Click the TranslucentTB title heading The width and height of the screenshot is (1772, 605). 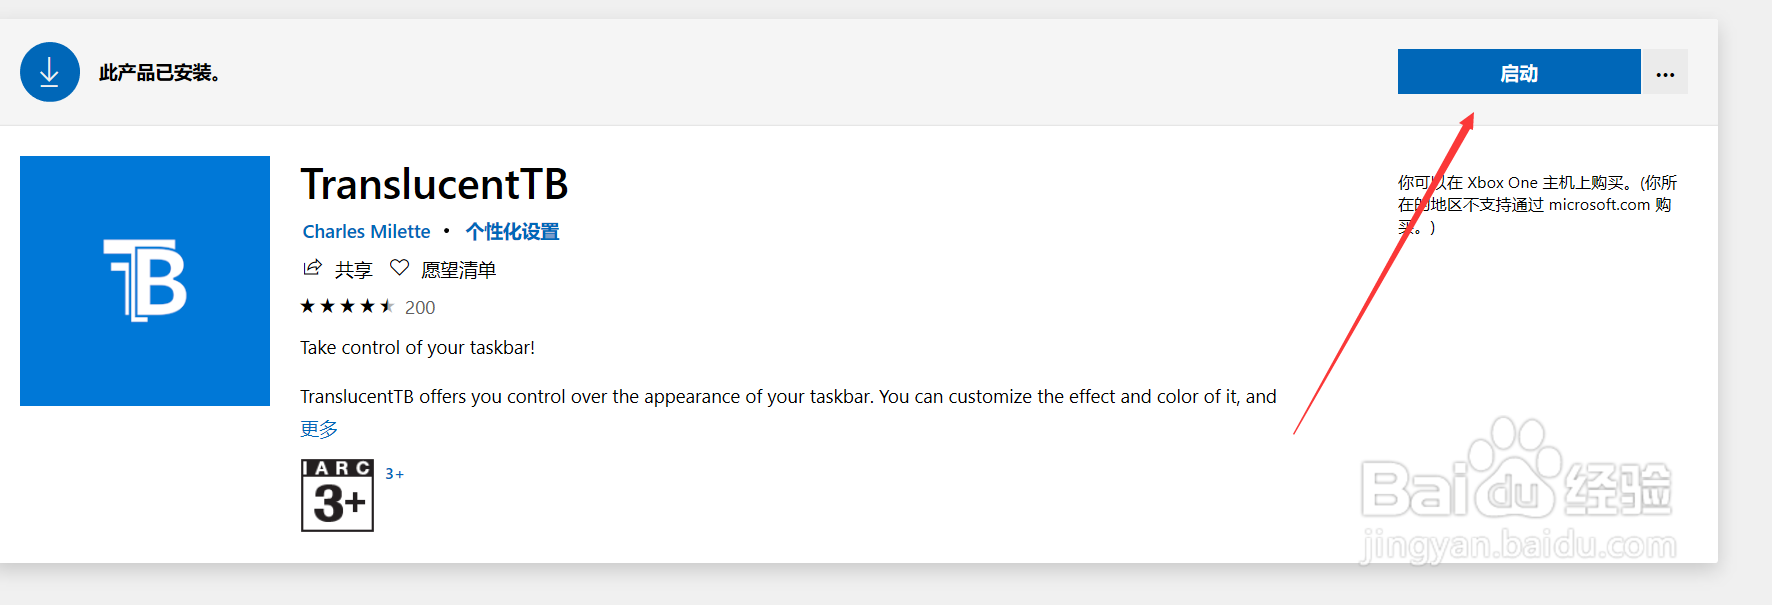pyautogui.click(x=434, y=185)
